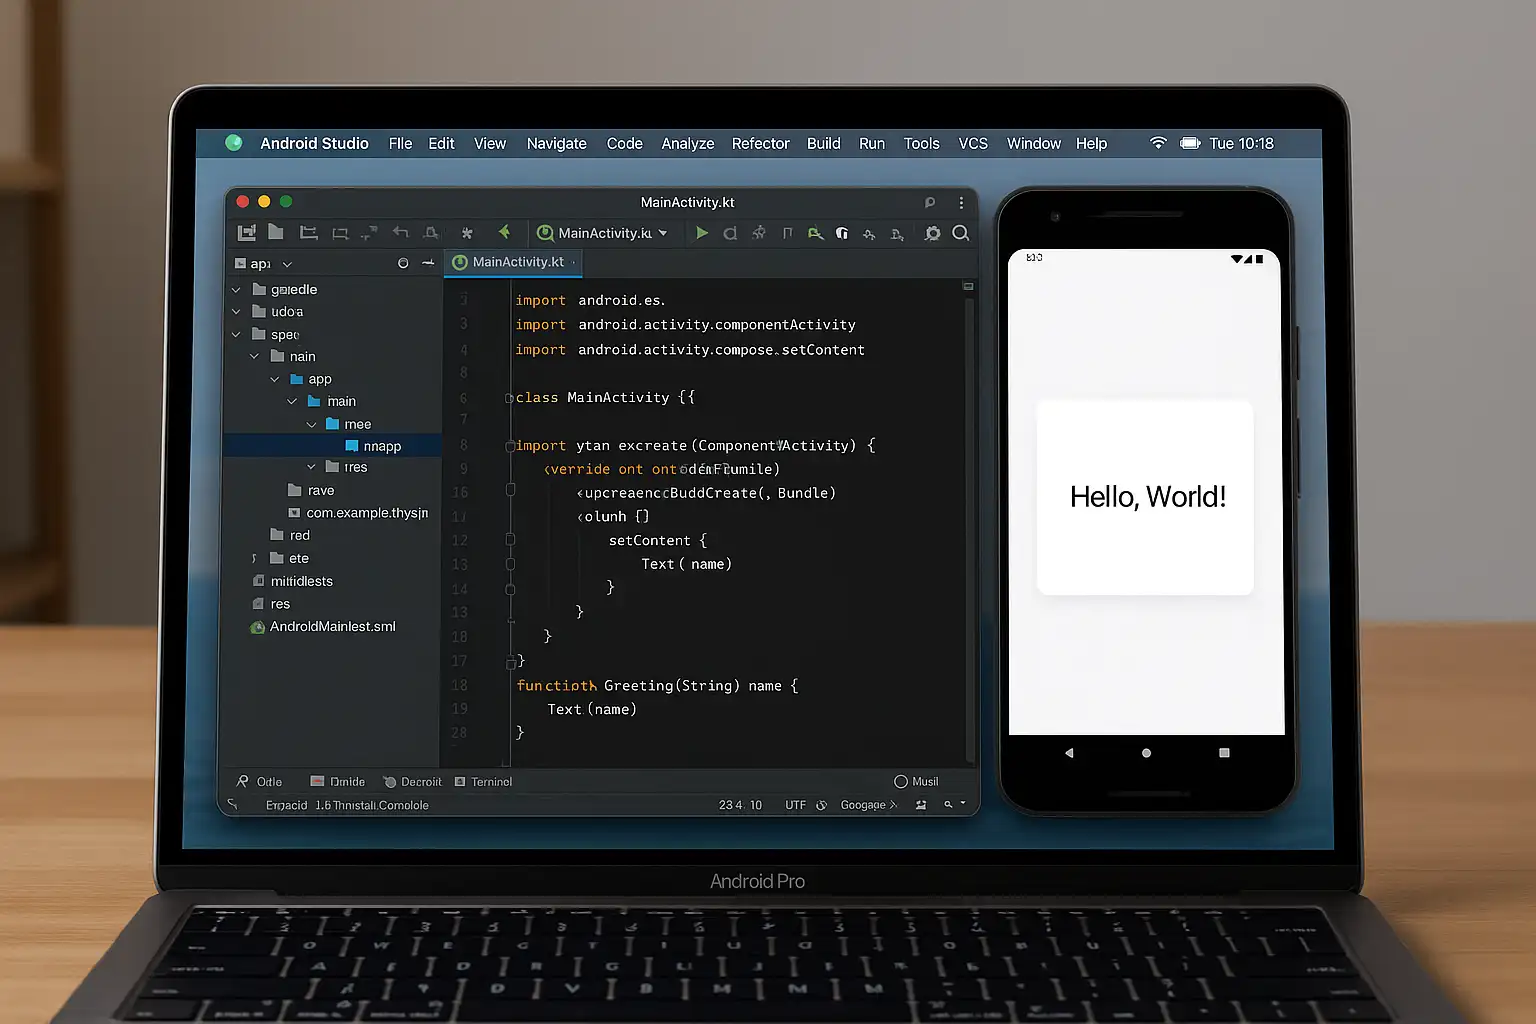The image size is (1536, 1024).
Task: Collapse the mee folder chevron
Action: 311,424
